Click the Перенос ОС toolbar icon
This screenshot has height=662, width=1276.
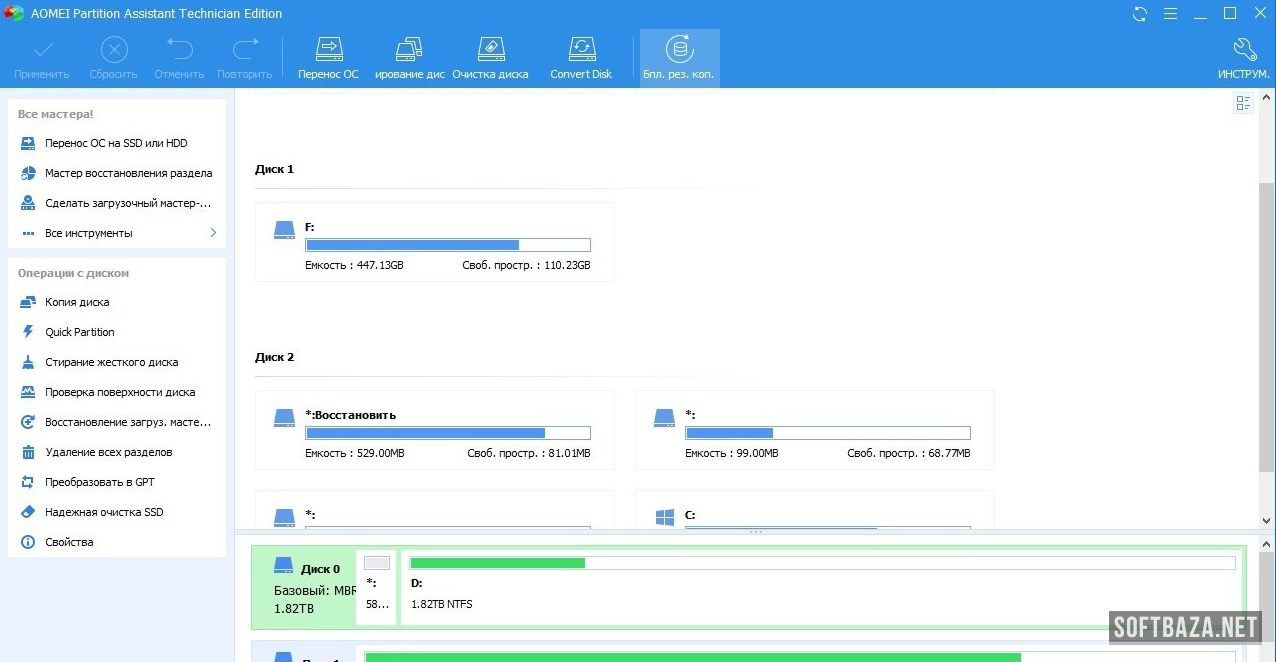pyautogui.click(x=328, y=58)
